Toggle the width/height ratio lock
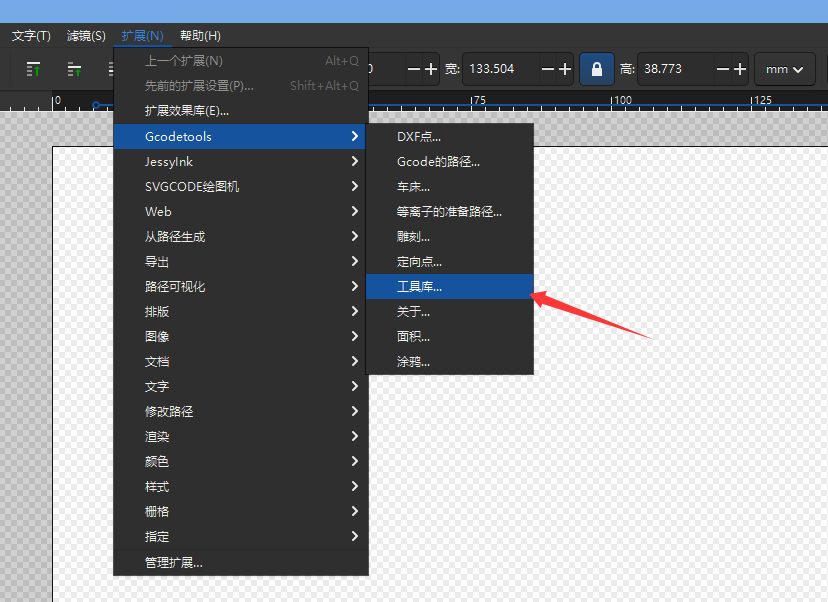This screenshot has height=602, width=828. click(x=597, y=69)
